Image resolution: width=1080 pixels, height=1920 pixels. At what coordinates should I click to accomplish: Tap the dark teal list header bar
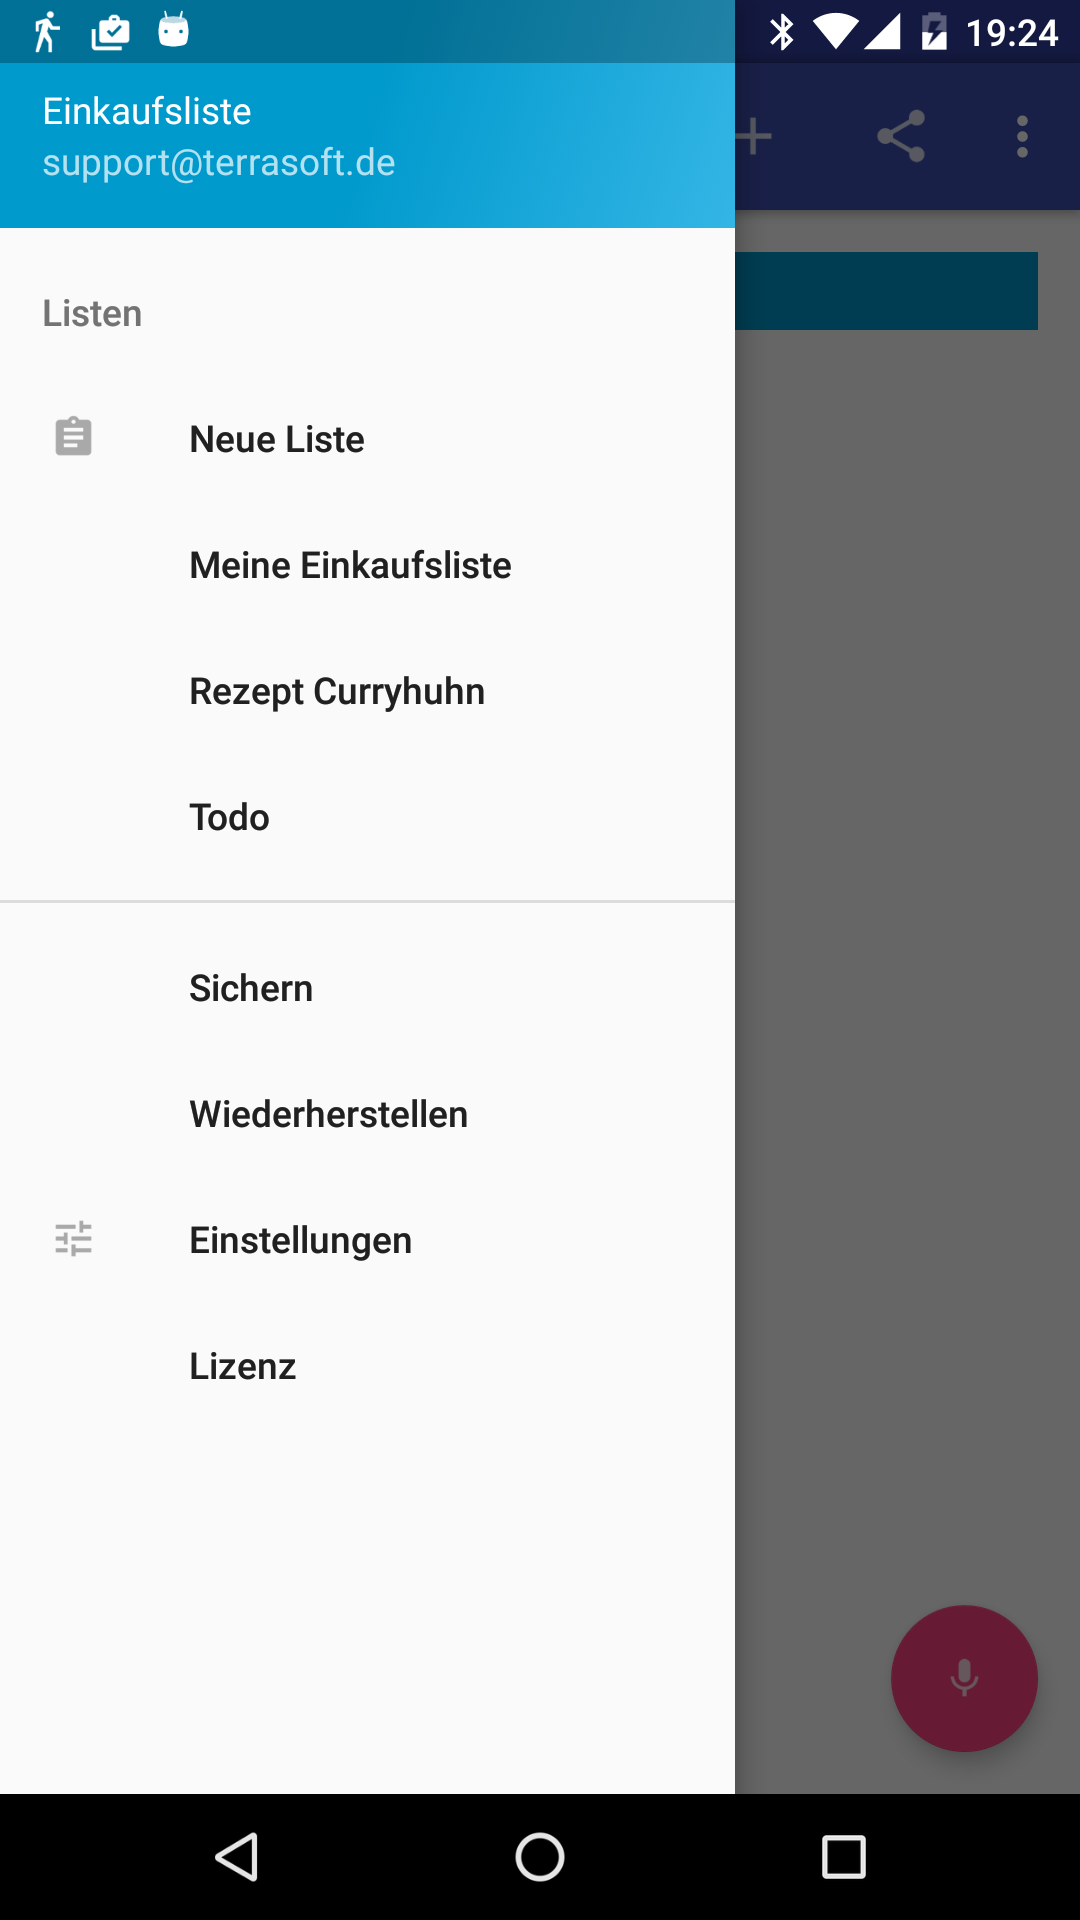(x=886, y=291)
